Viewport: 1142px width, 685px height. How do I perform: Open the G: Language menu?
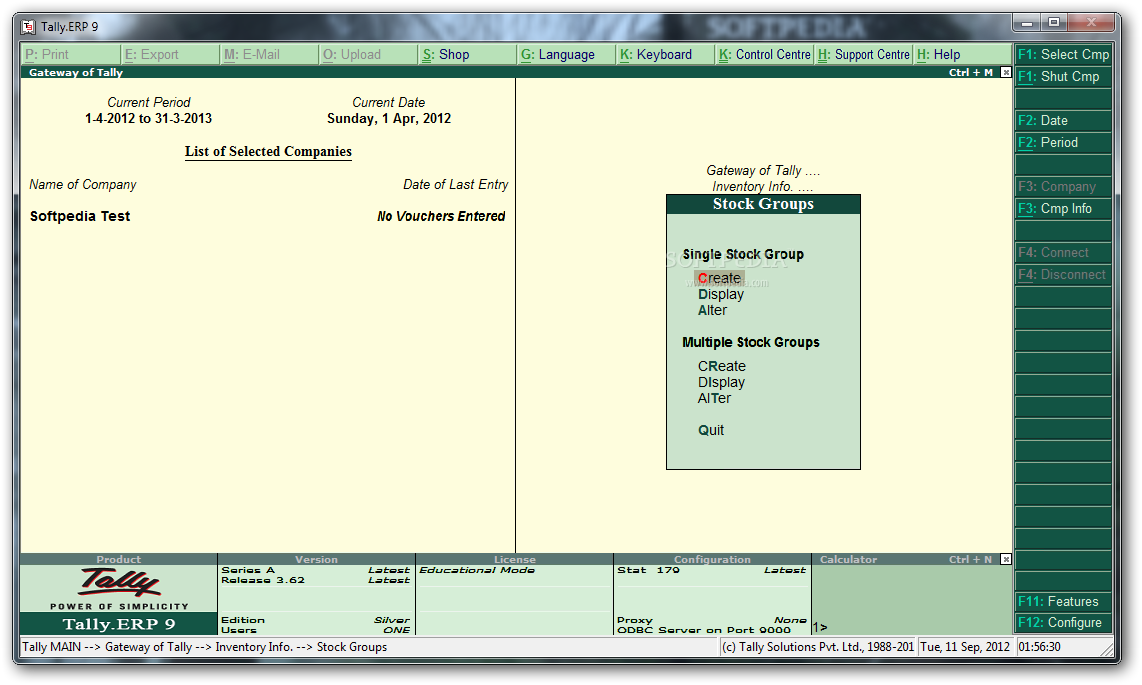point(567,55)
